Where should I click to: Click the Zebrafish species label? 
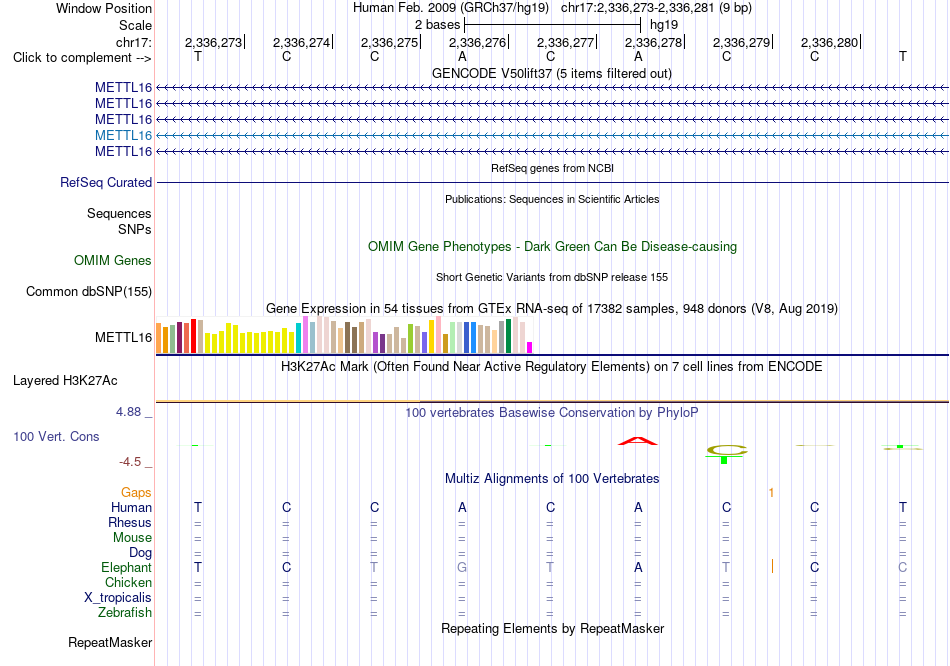[125, 613]
